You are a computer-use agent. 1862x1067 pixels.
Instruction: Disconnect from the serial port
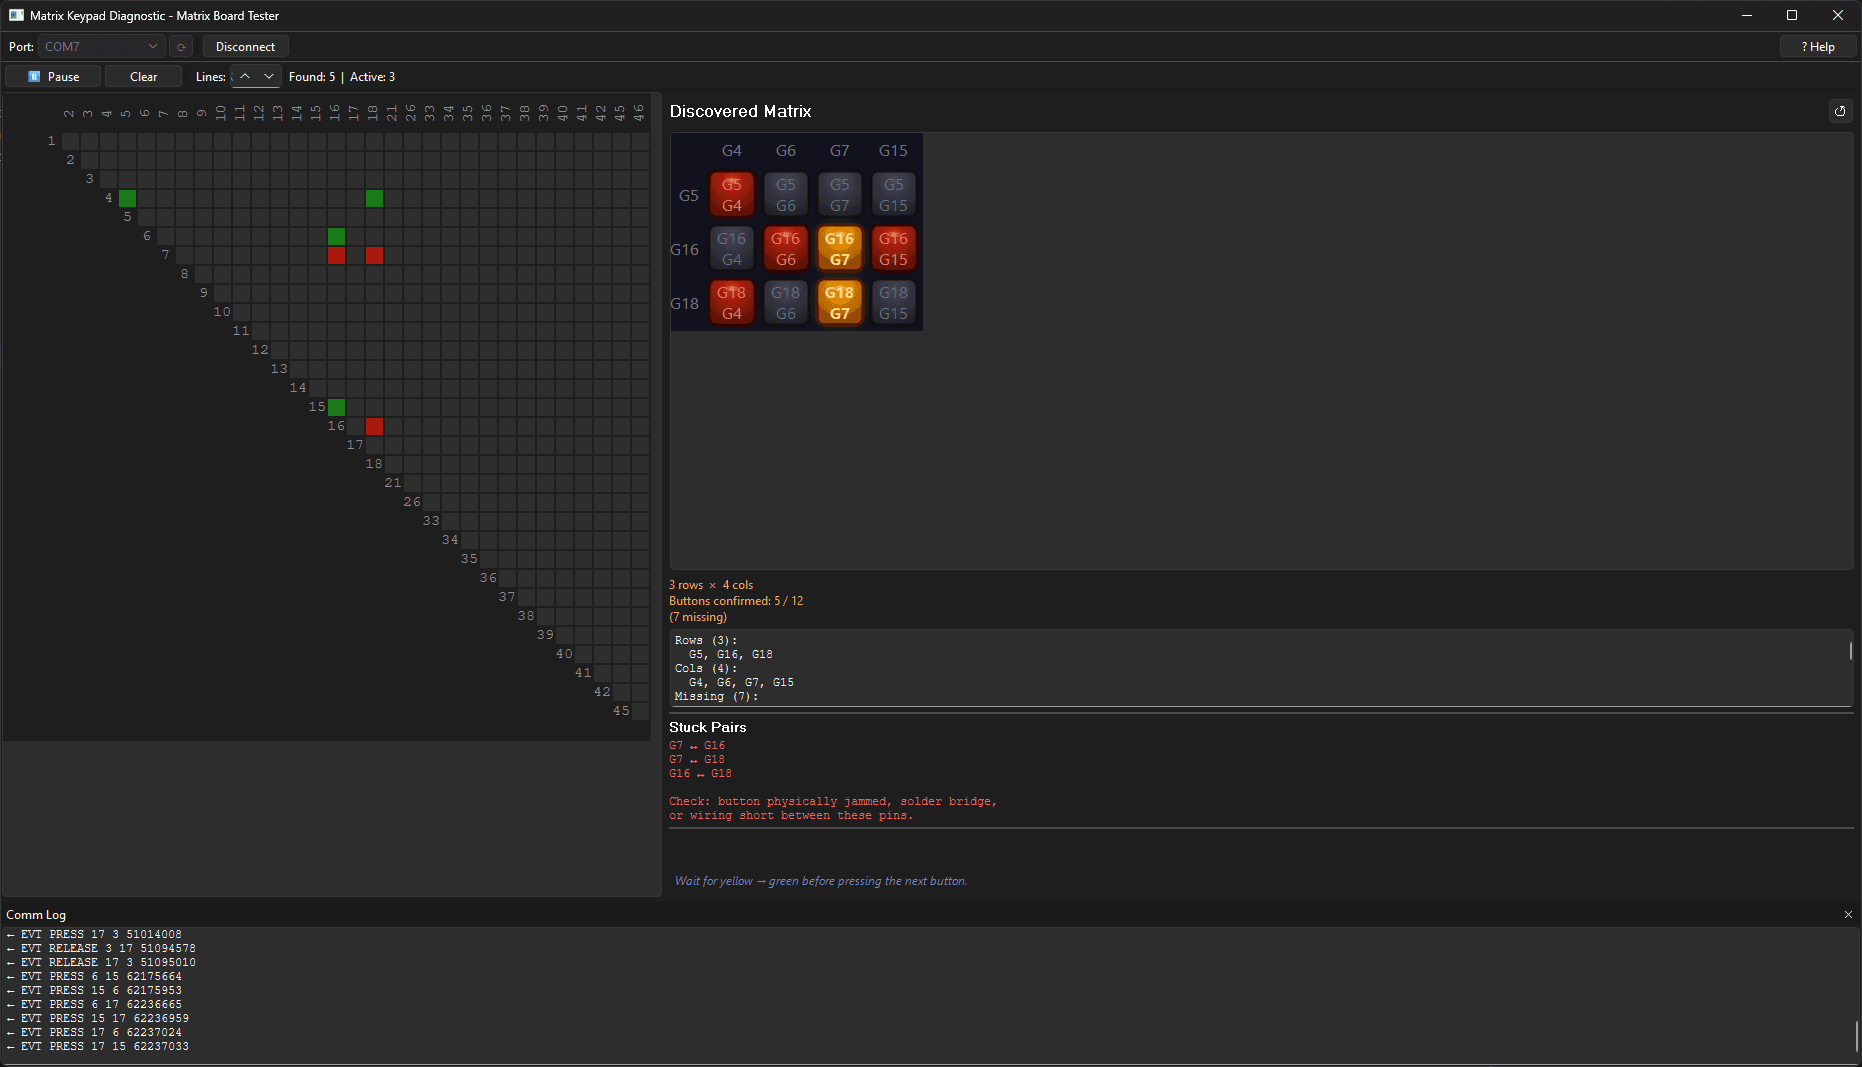(x=245, y=46)
